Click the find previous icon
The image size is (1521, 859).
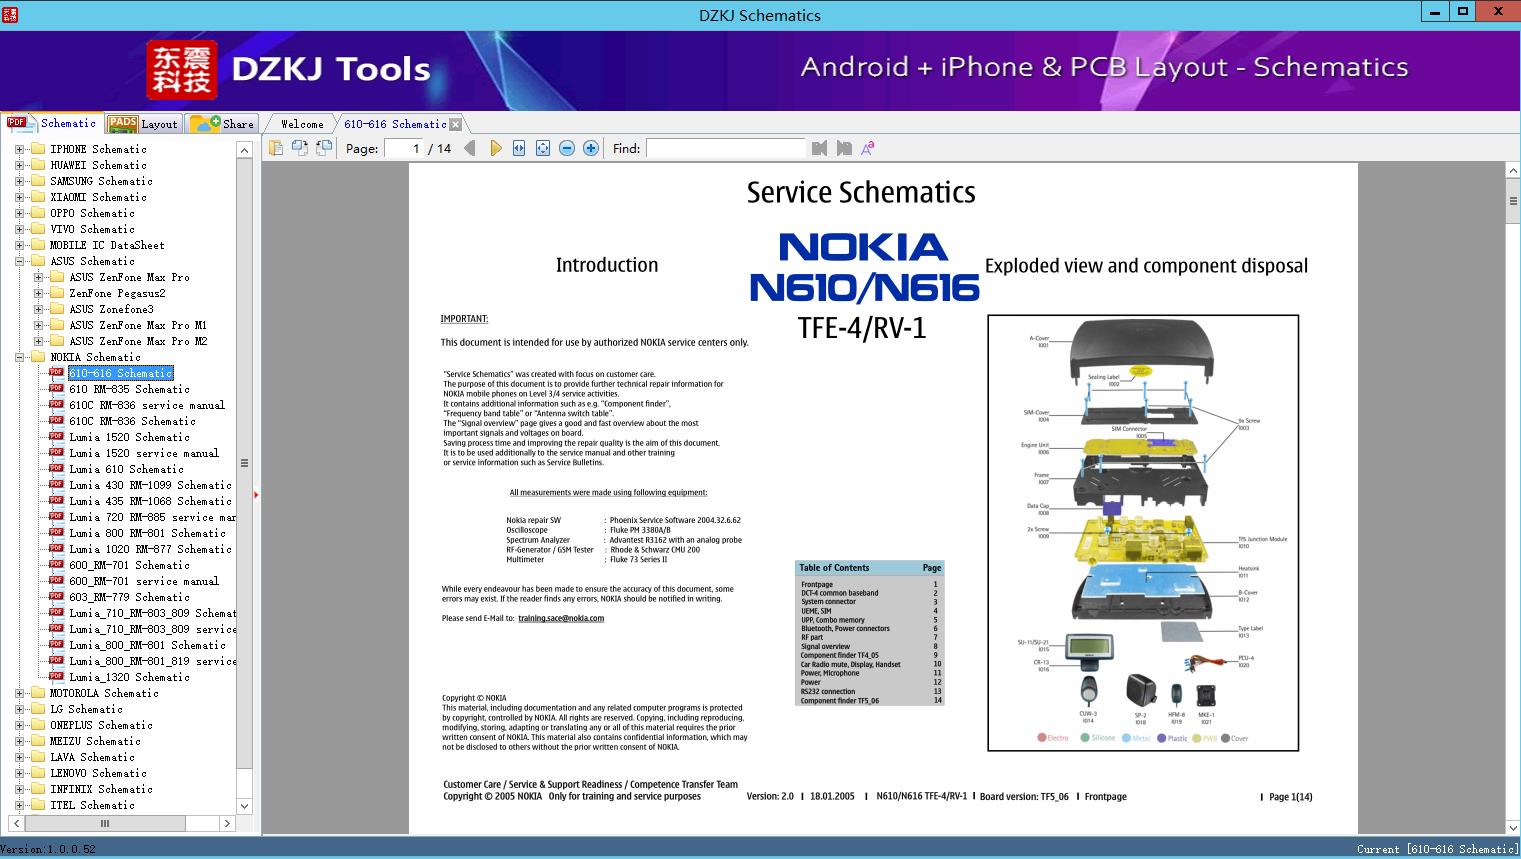(819, 148)
